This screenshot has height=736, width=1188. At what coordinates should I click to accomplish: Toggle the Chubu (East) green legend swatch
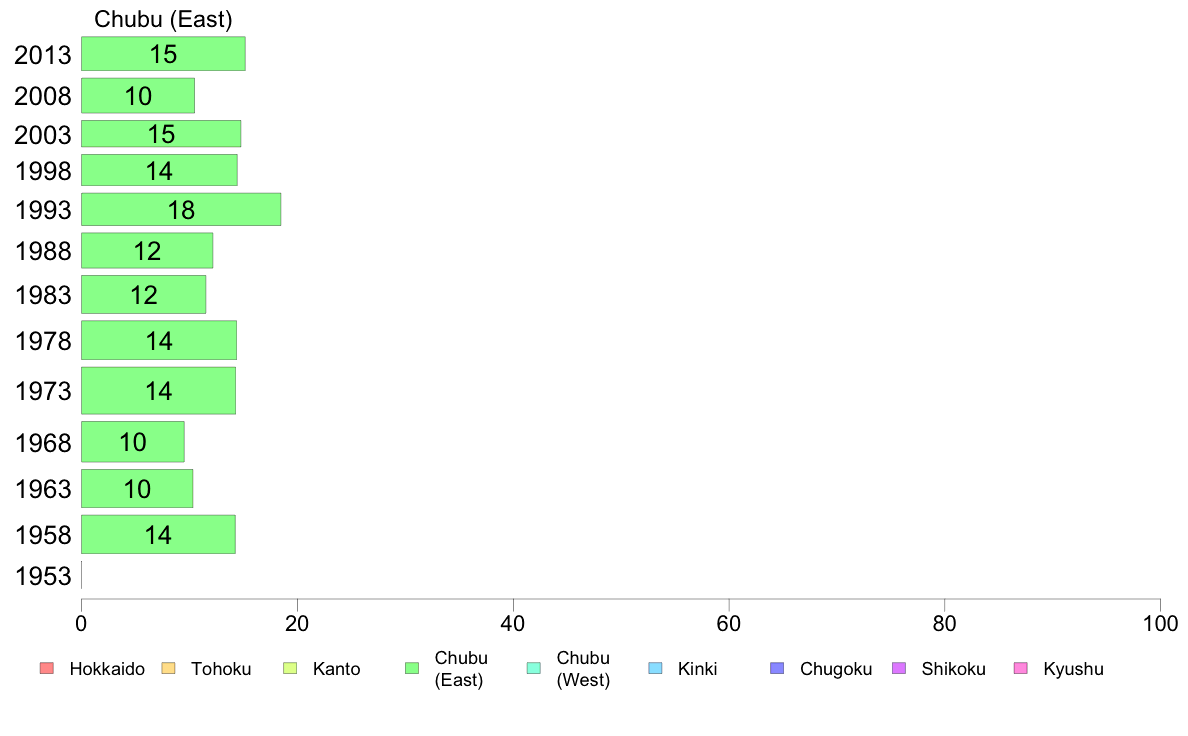(412, 668)
